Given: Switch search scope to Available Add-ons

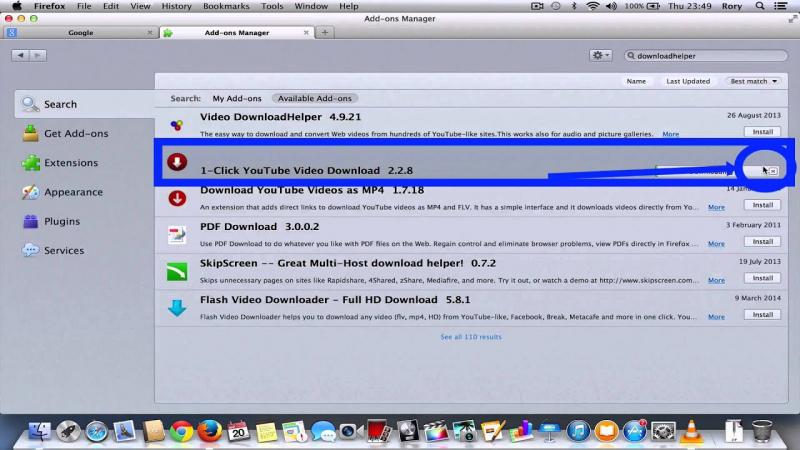Looking at the screenshot, I should point(315,98).
